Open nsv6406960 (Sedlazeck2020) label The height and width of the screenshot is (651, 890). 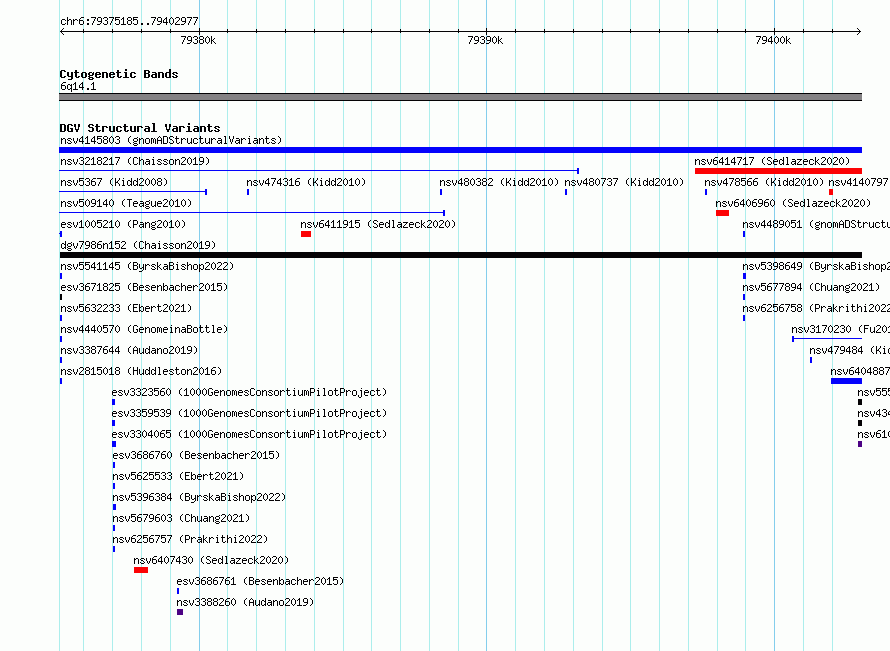(x=793, y=203)
